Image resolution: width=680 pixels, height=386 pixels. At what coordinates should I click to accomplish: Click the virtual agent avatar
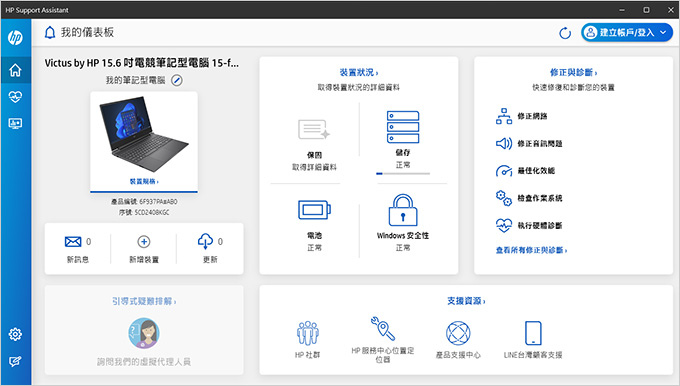tap(144, 333)
